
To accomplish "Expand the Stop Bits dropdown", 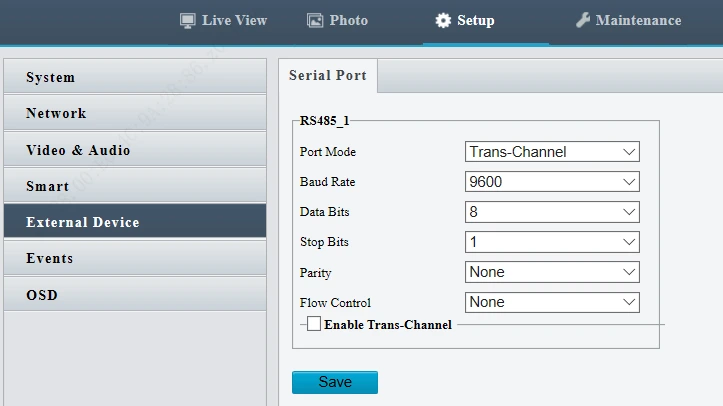I will point(552,242).
